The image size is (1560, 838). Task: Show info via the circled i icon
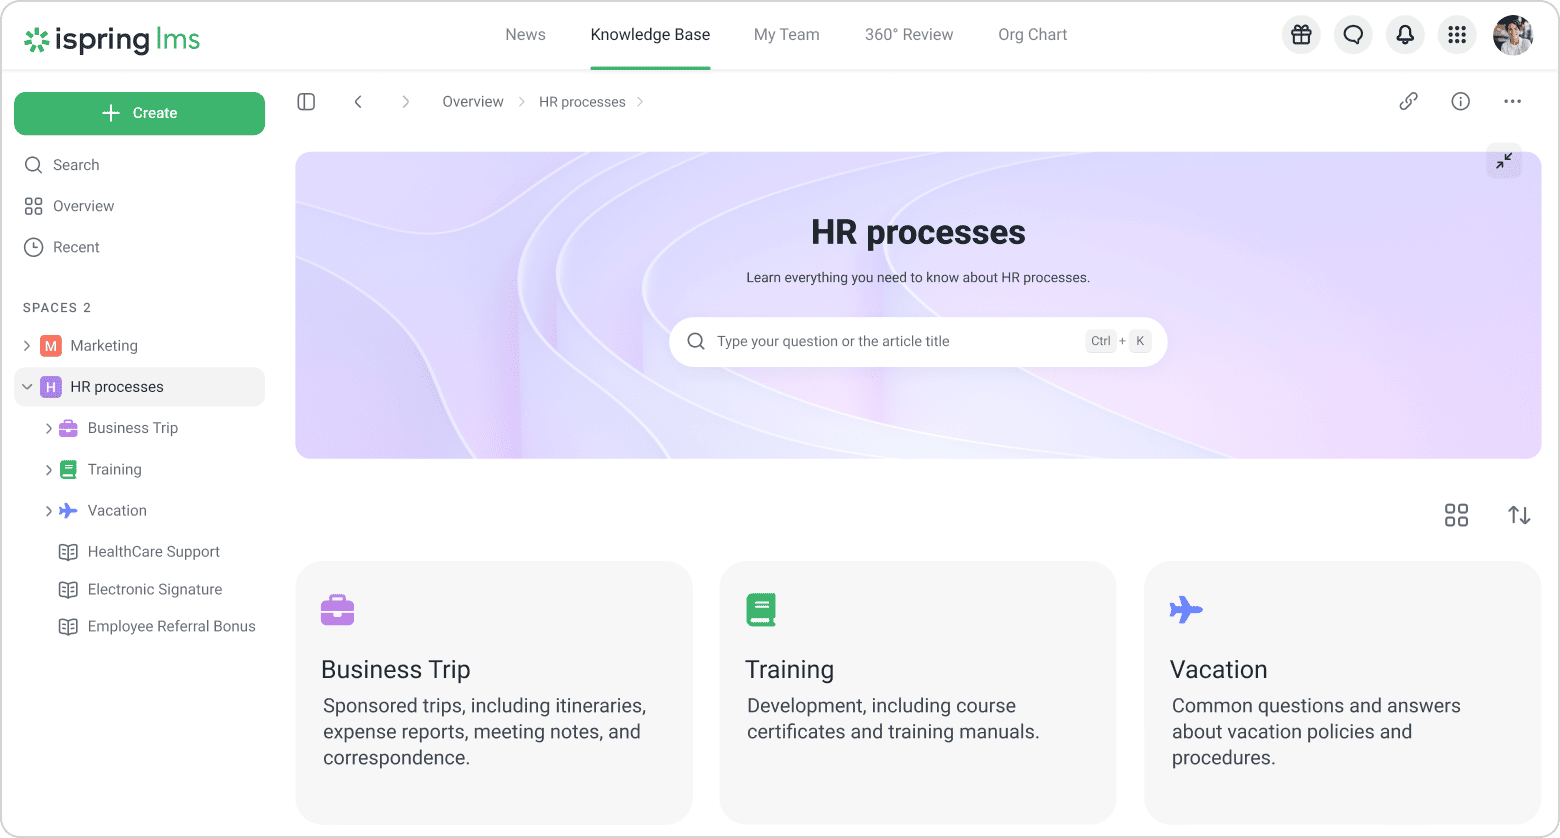1461,101
